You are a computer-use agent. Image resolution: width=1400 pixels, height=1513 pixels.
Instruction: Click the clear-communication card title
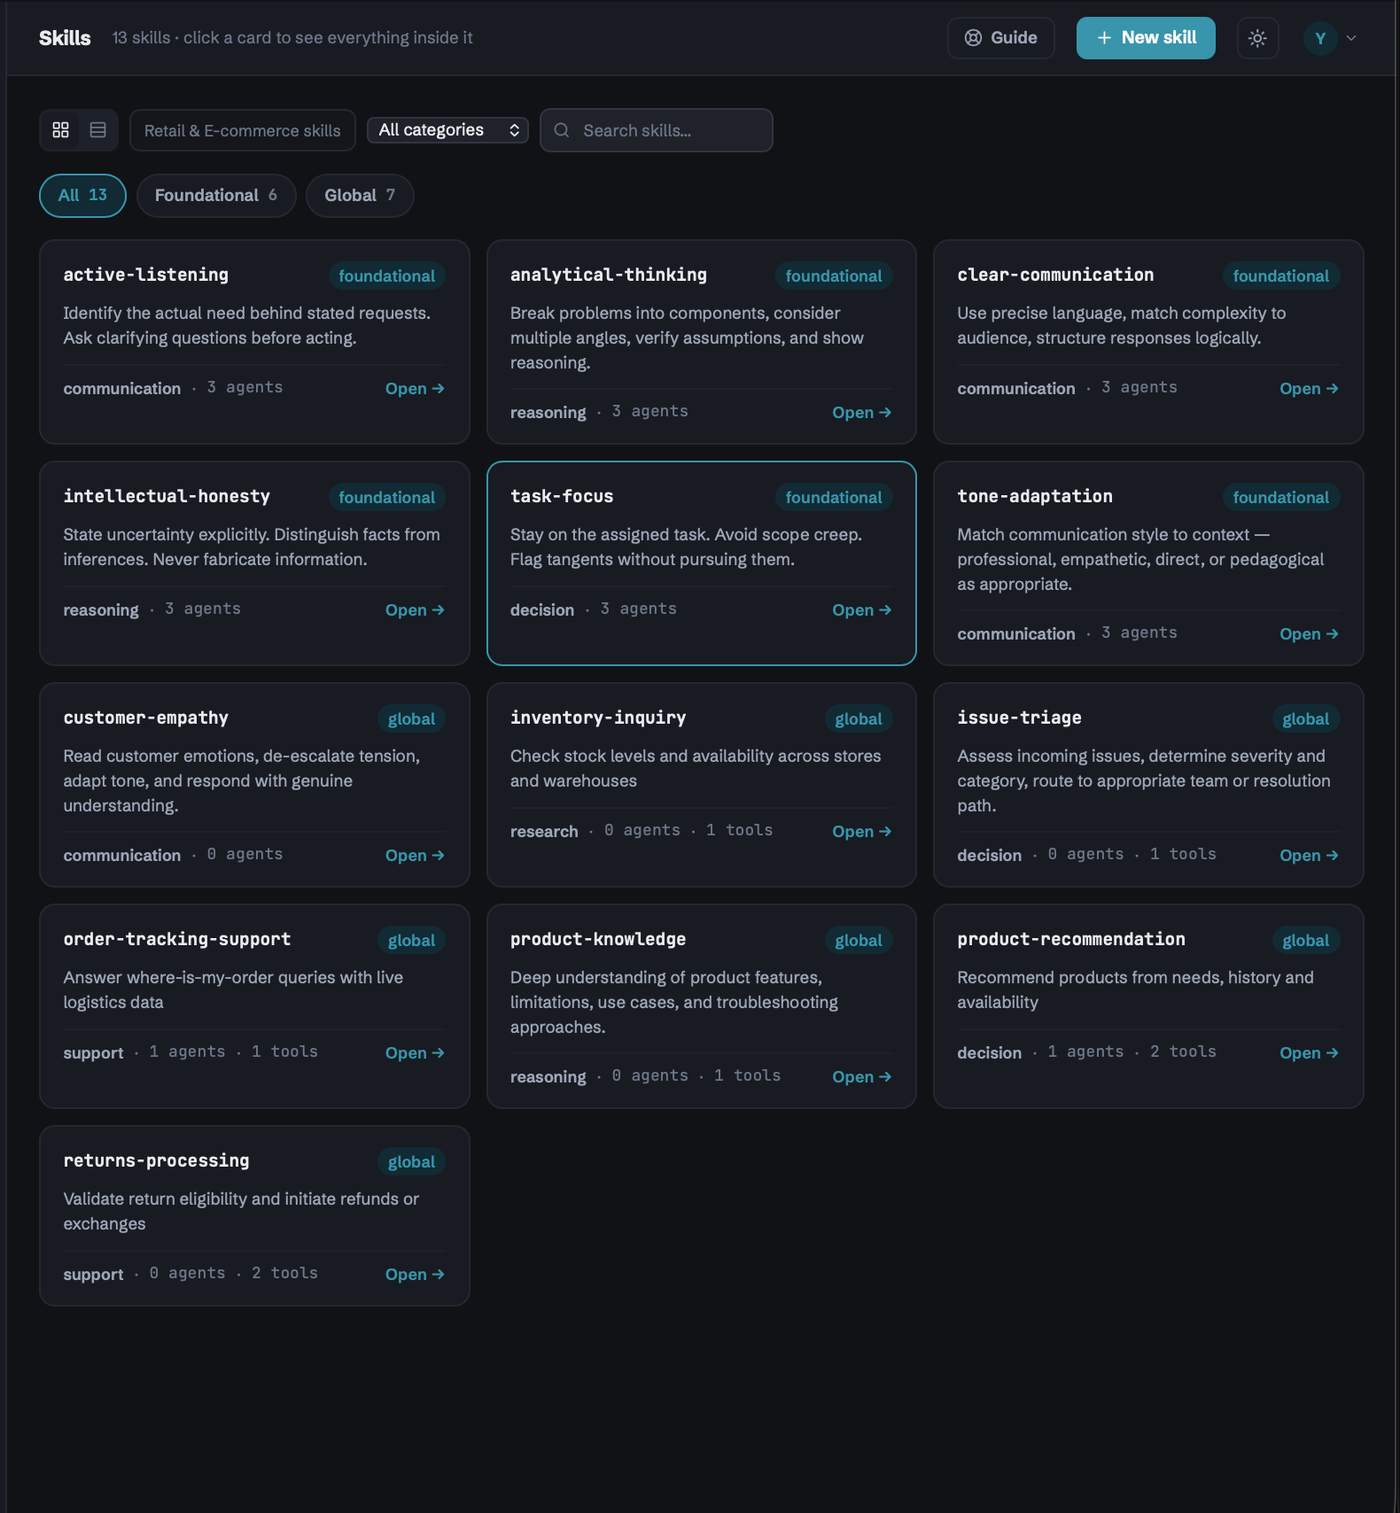click(x=1055, y=275)
